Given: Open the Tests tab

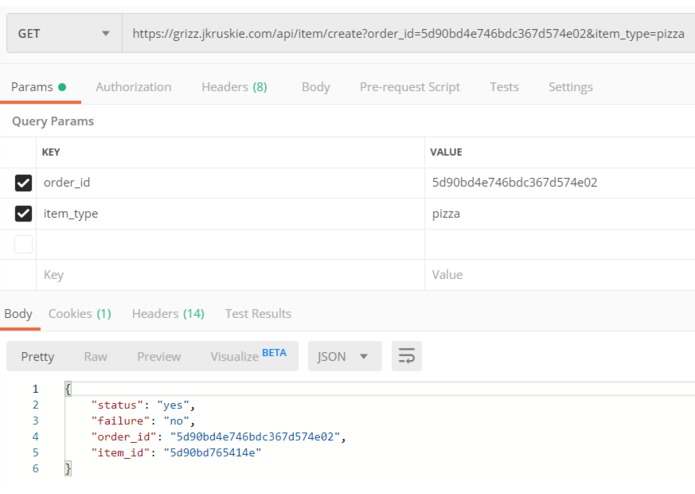Looking at the screenshot, I should (504, 87).
